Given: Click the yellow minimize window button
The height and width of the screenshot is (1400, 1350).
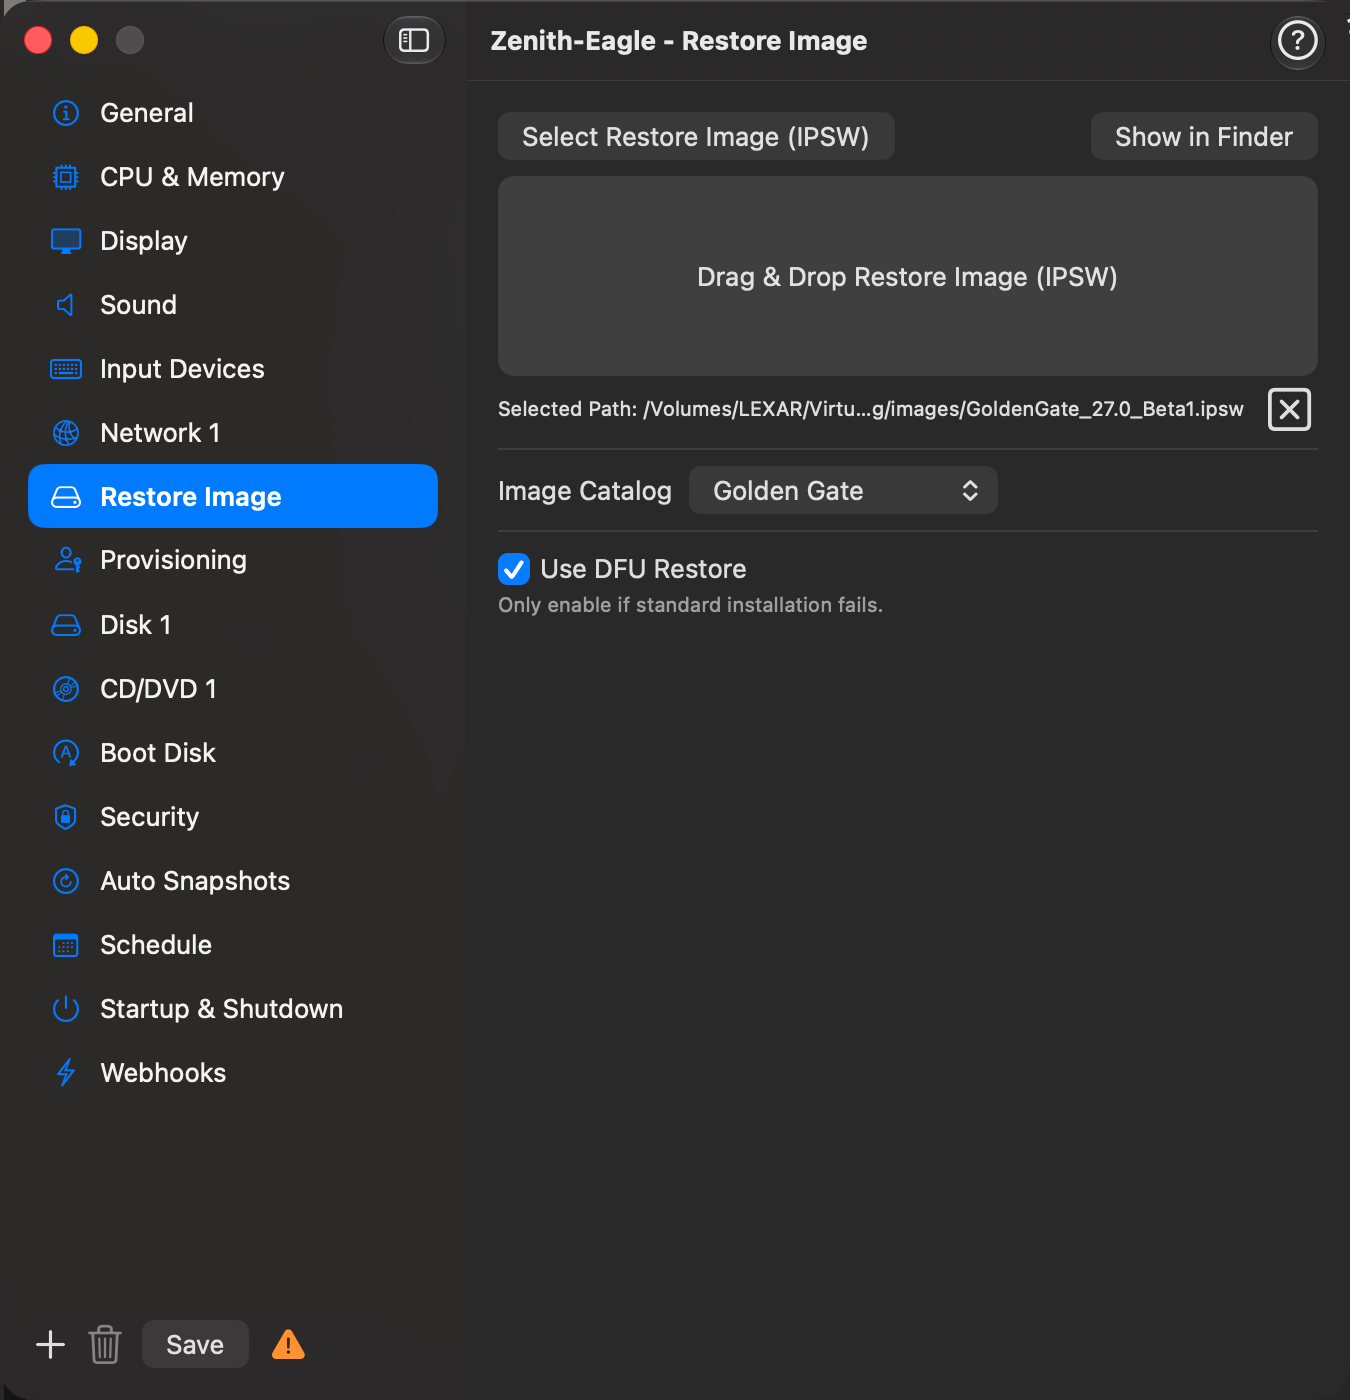Looking at the screenshot, I should pyautogui.click(x=84, y=40).
